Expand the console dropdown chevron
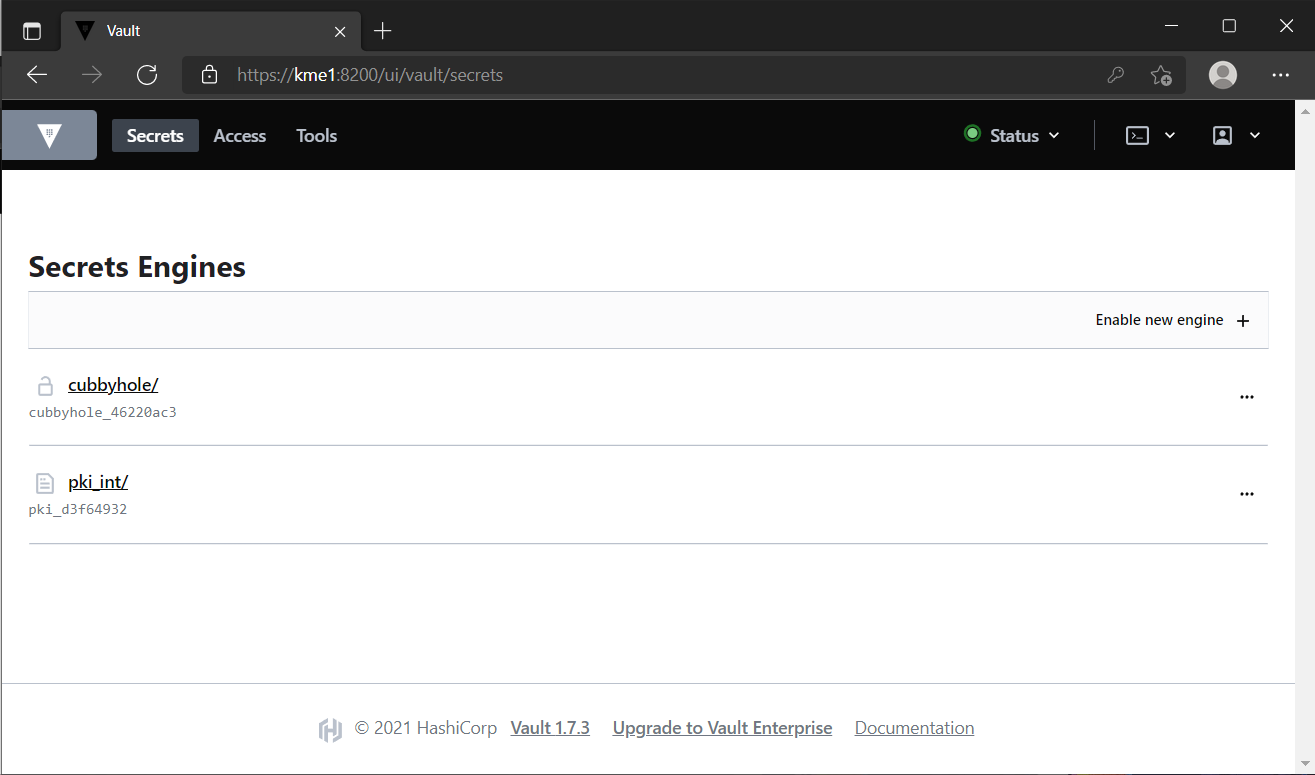 [1170, 136]
